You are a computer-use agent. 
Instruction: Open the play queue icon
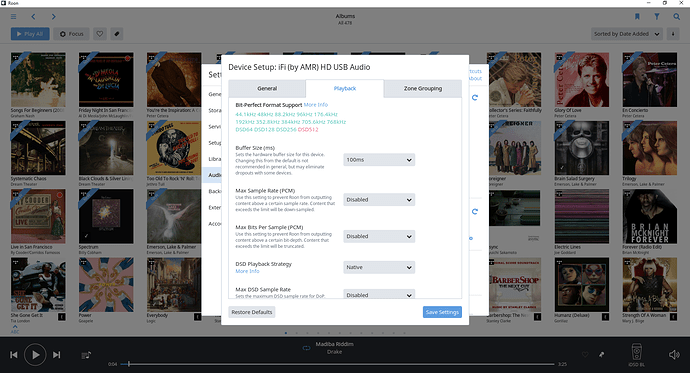(x=86, y=355)
